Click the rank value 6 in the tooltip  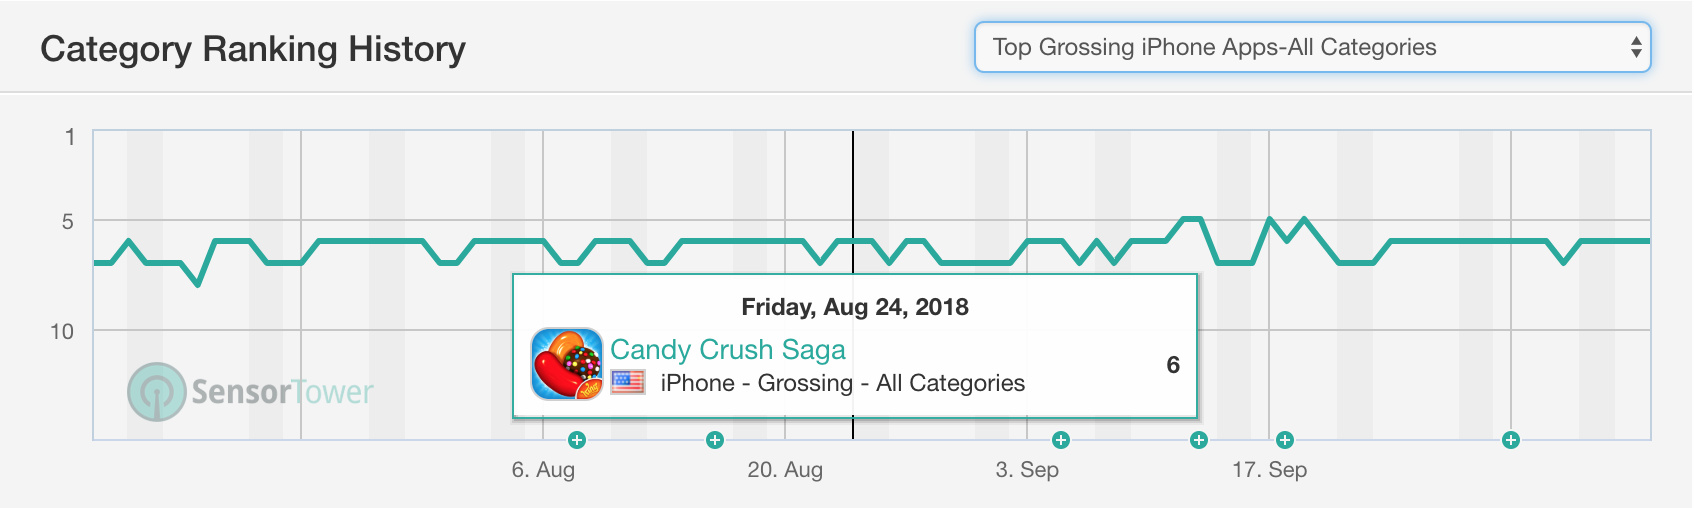coord(1173,365)
